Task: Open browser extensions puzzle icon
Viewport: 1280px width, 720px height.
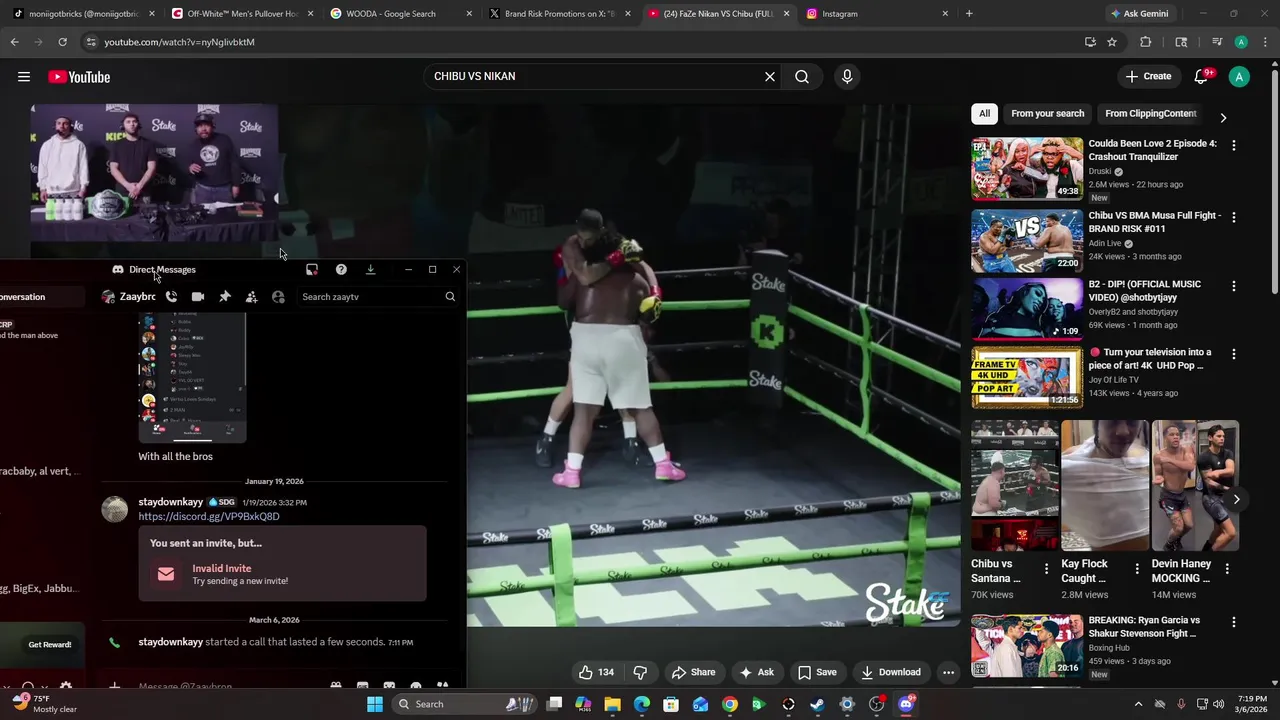Action: [x=1146, y=42]
